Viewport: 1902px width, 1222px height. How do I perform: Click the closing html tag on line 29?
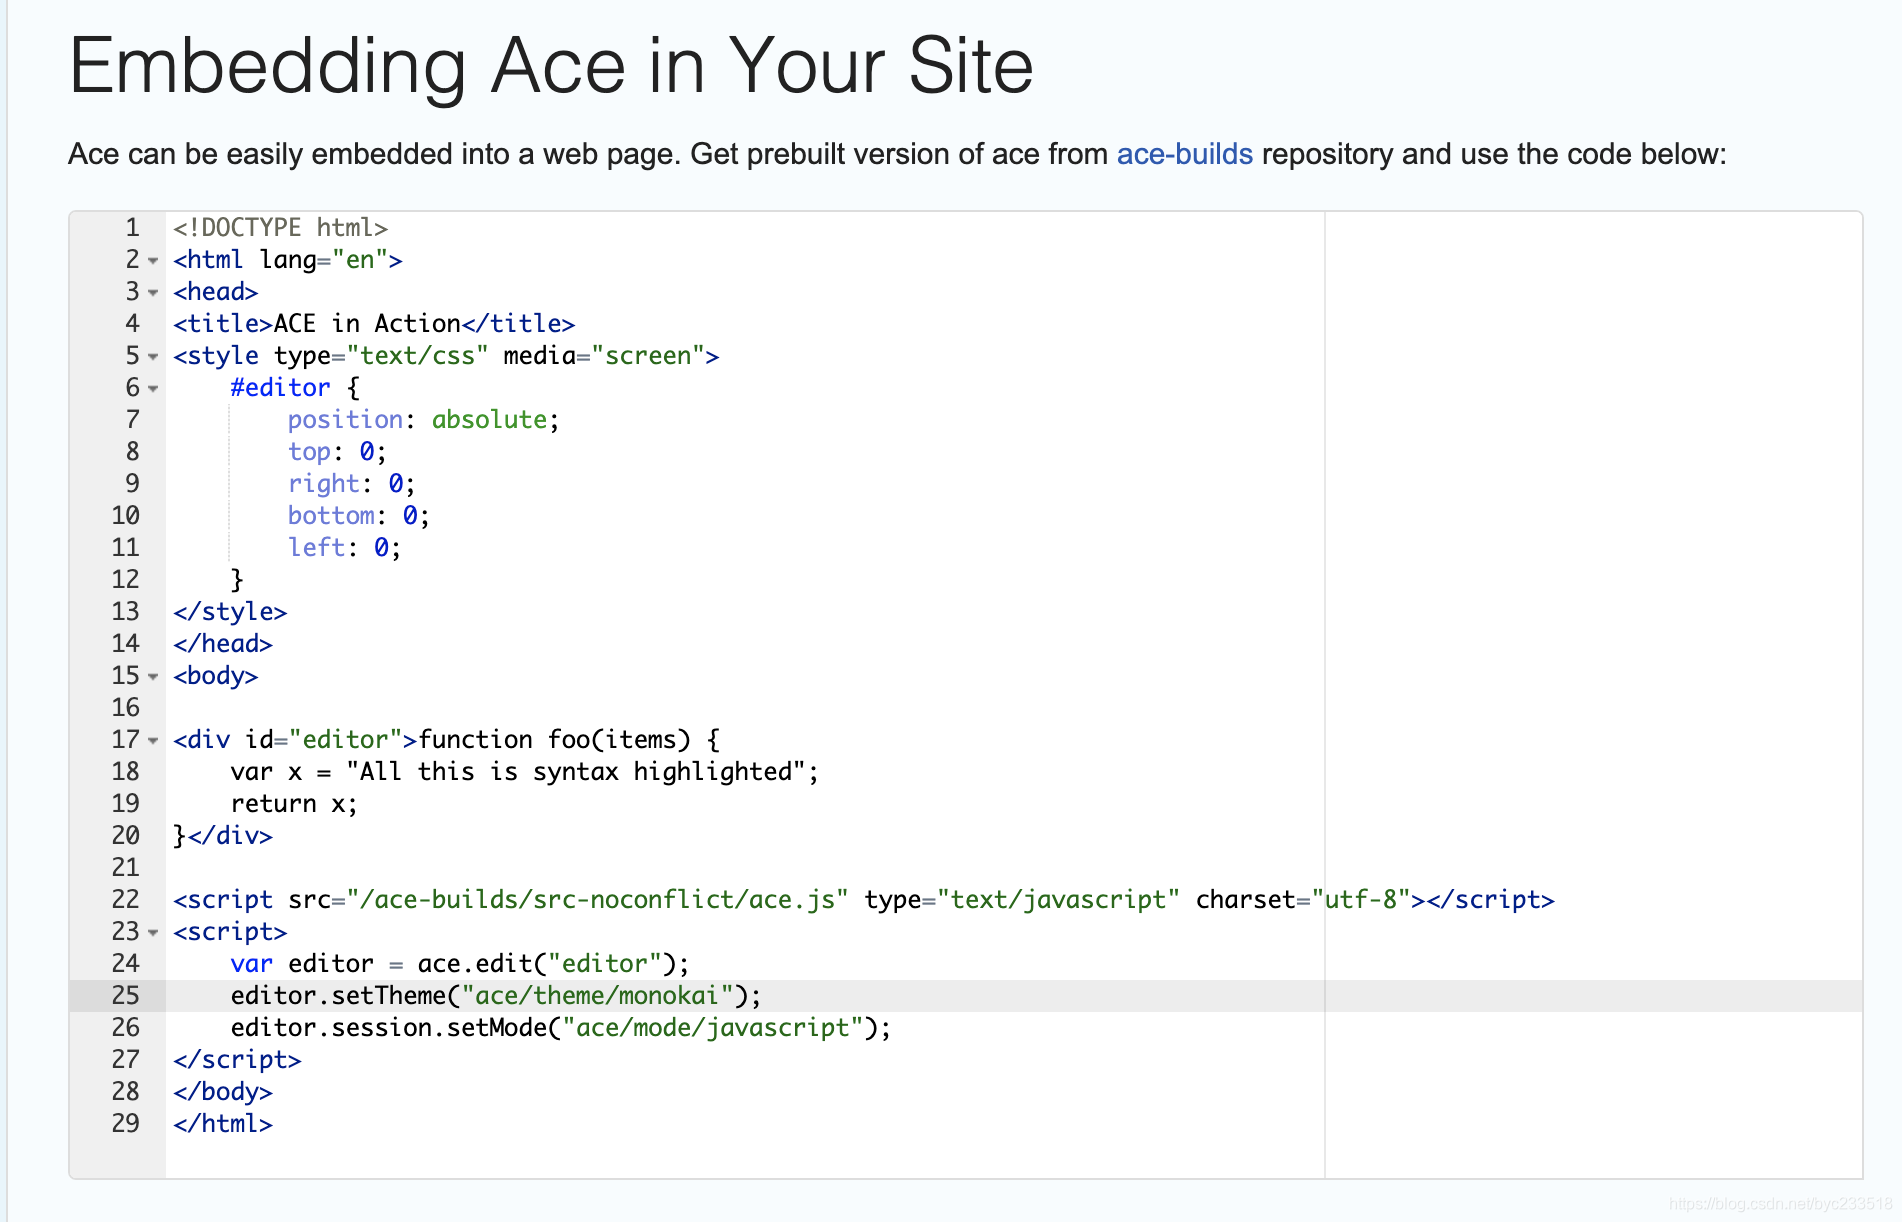coord(223,1124)
